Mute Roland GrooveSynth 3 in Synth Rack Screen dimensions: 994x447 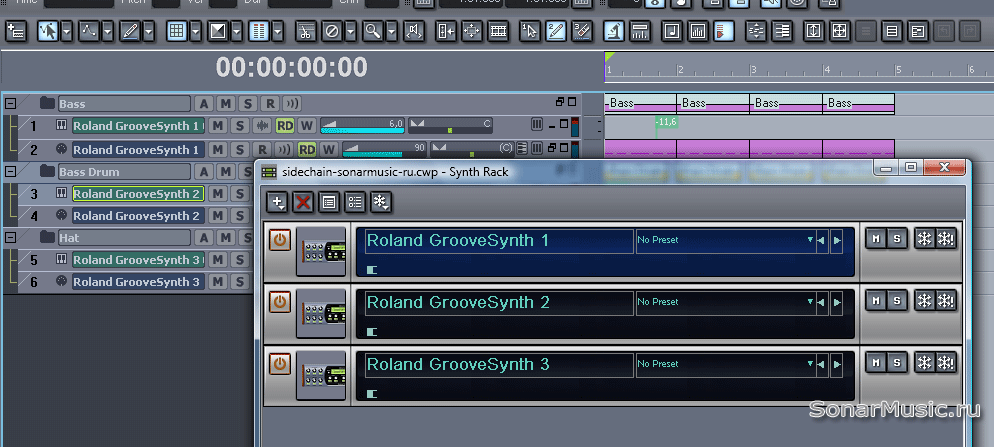[876, 362]
